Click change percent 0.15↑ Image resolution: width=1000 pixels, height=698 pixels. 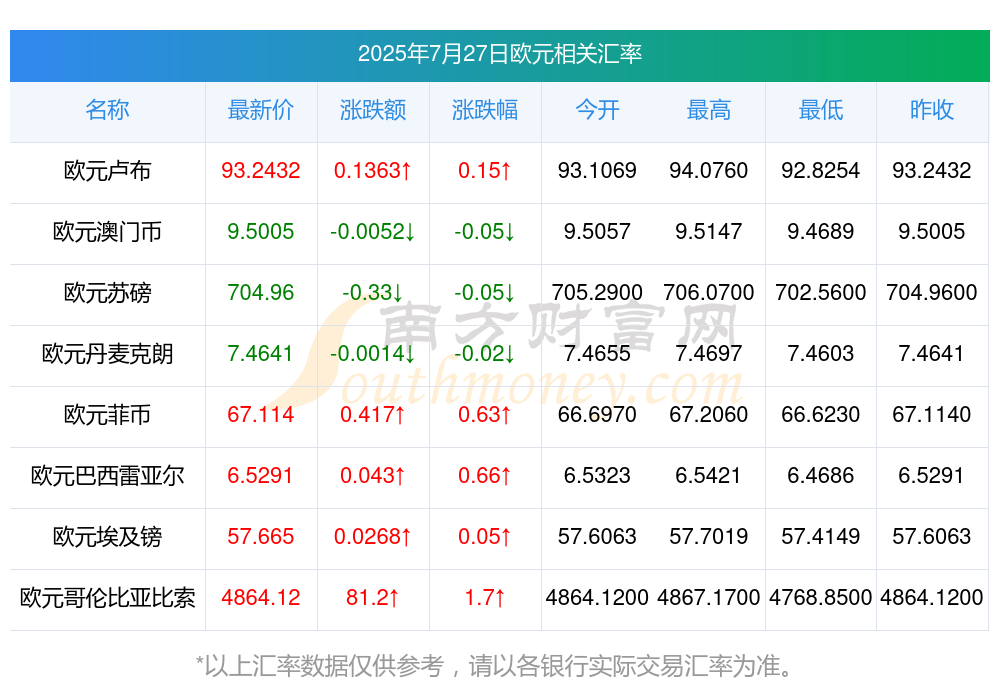click(485, 170)
